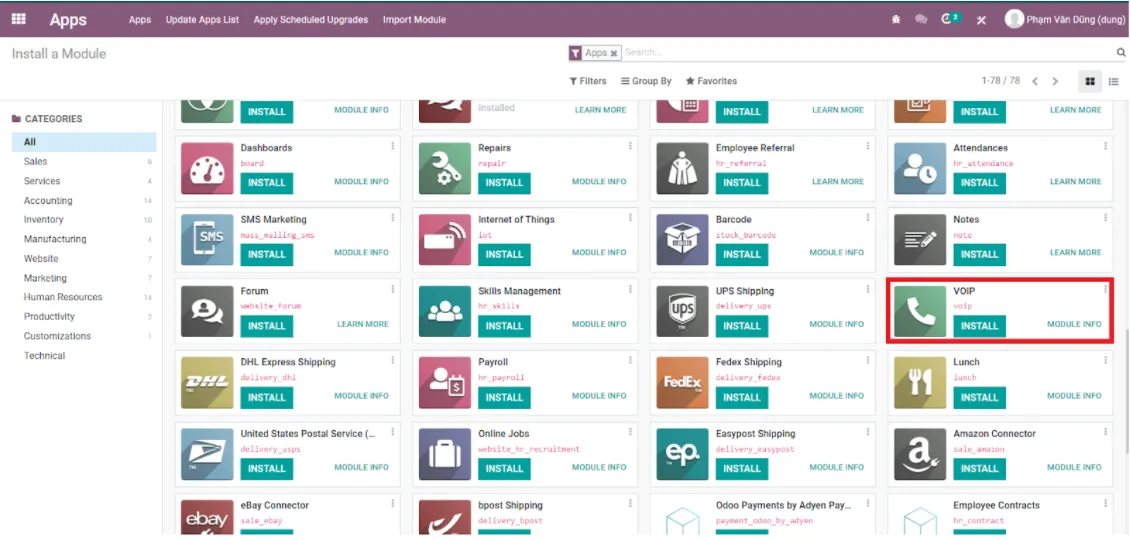Install the Payroll module
The height and width of the screenshot is (539, 1130).
coord(504,397)
